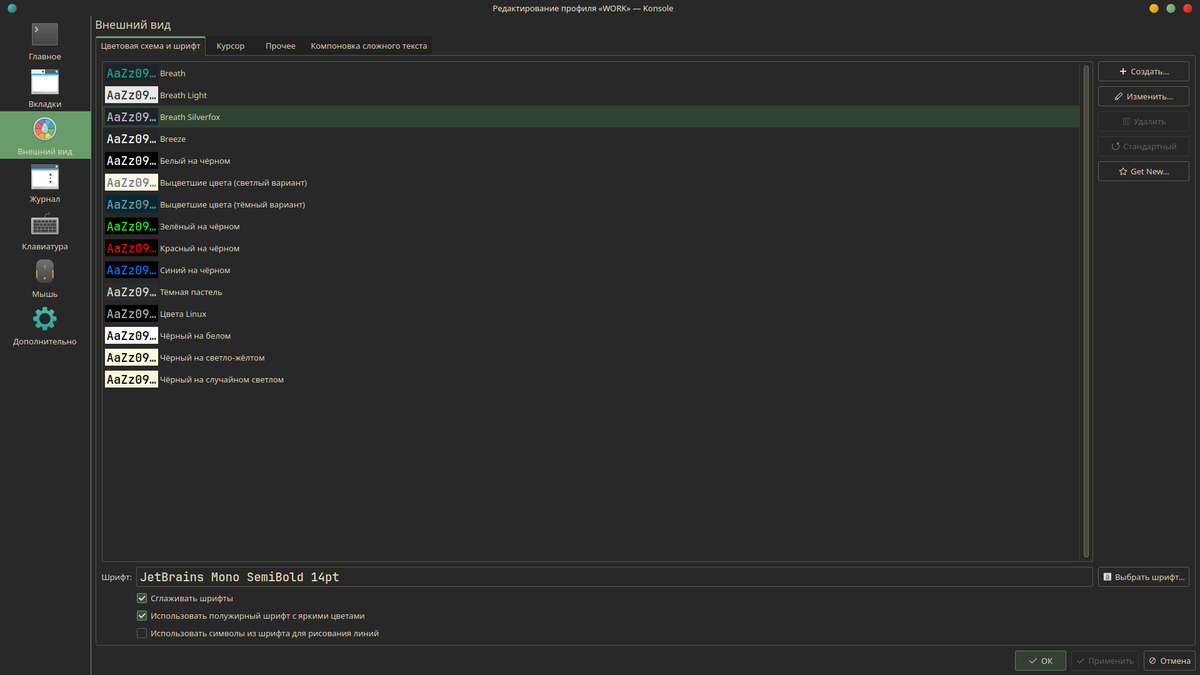This screenshot has height=675, width=1200.
Task: Click the Изменить... button
Action: coord(1143,96)
